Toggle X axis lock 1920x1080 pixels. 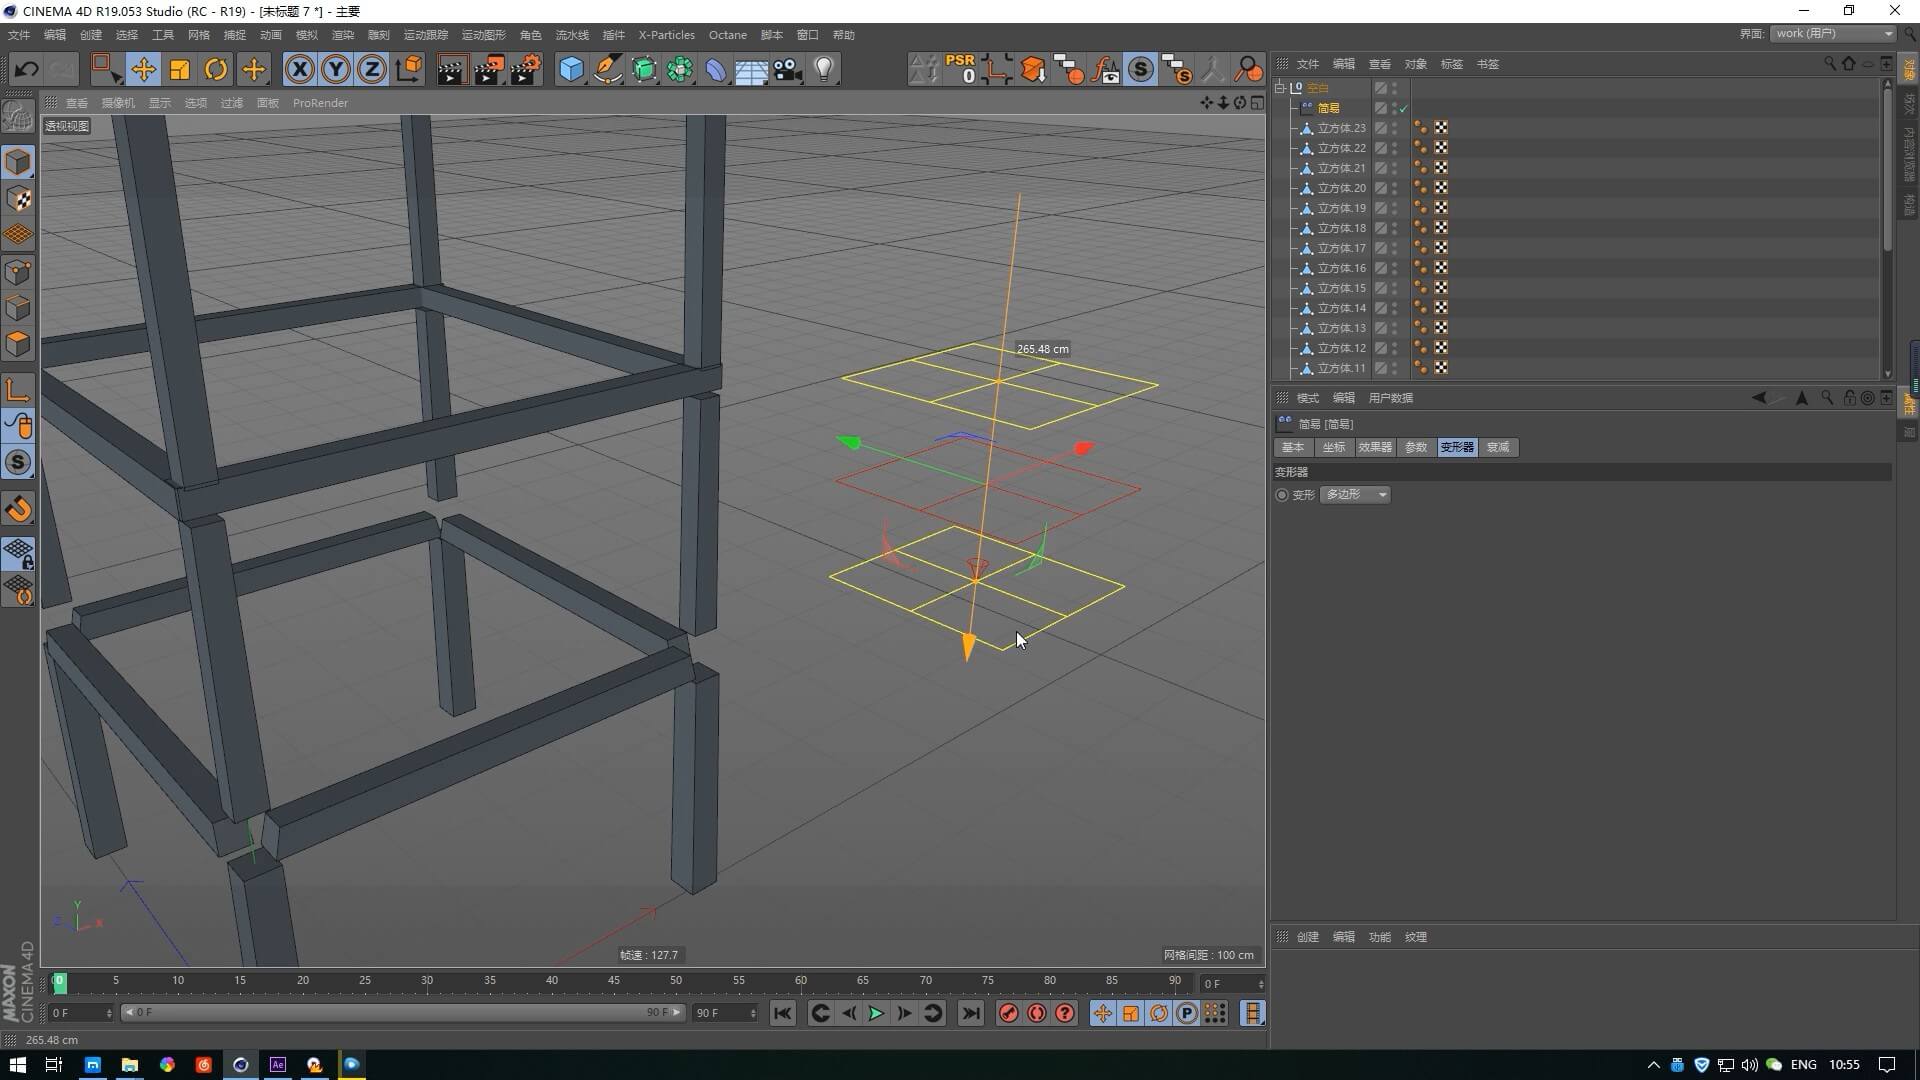tap(299, 69)
